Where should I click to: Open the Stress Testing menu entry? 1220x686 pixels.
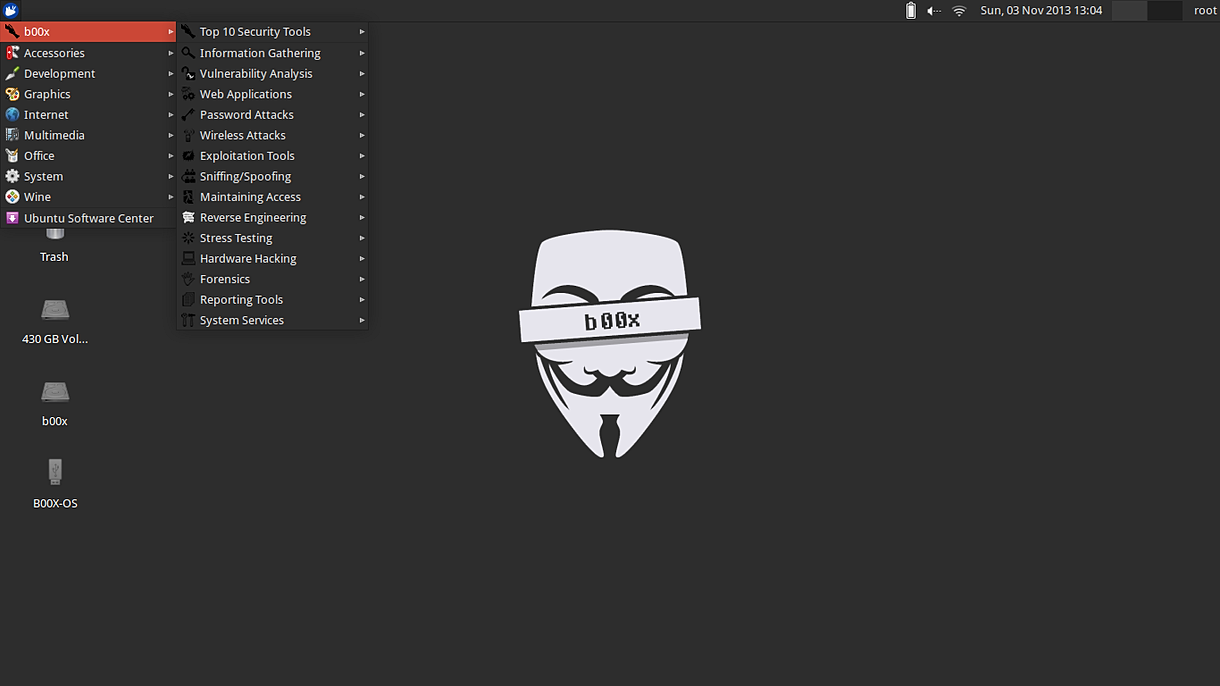tap(273, 238)
